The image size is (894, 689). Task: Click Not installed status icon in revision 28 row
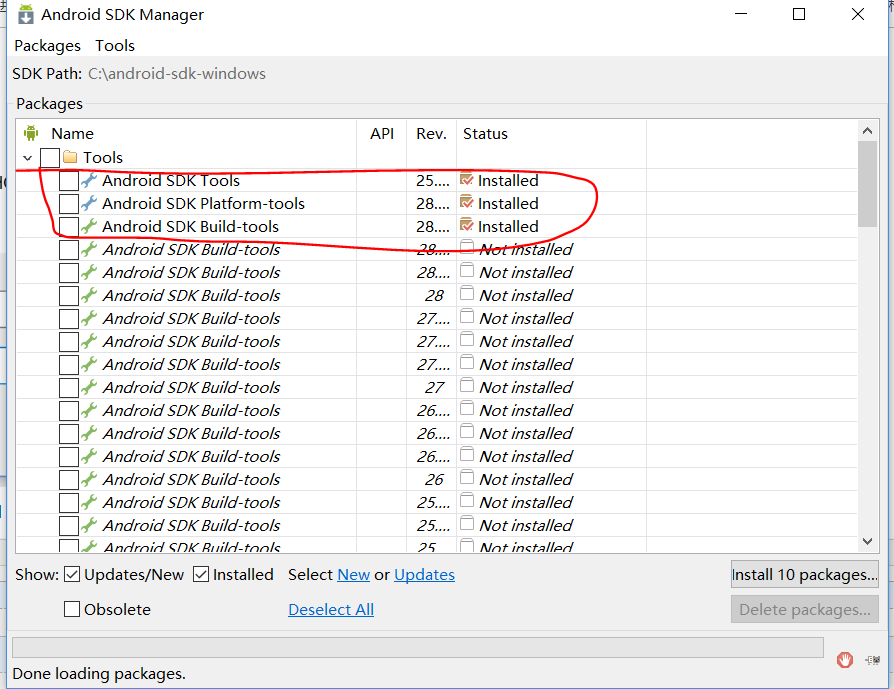click(467, 294)
